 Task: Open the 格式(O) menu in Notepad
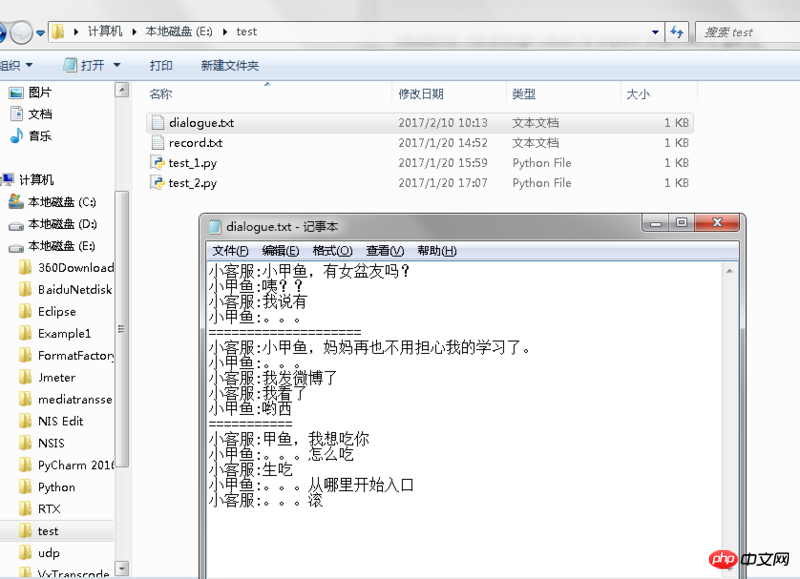[332, 251]
